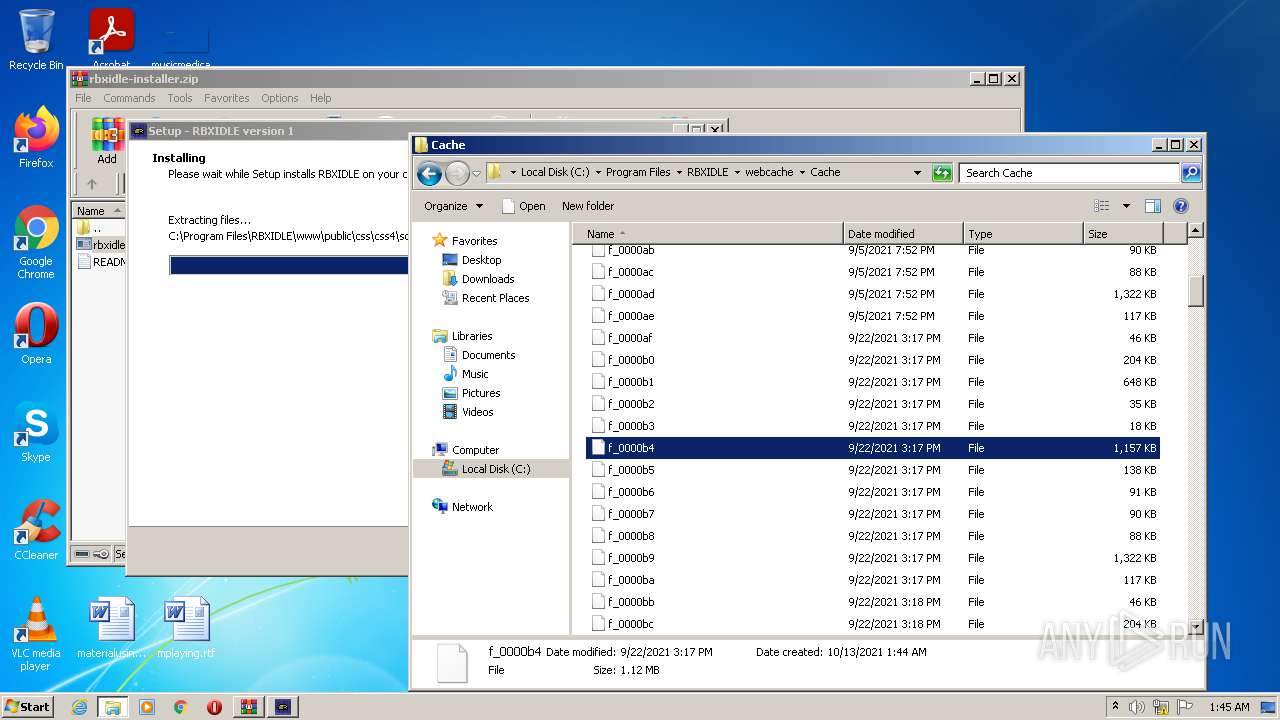Click RBXIDLE in the address breadcrumb
Image resolution: width=1280 pixels, height=720 pixels.
coord(707,172)
